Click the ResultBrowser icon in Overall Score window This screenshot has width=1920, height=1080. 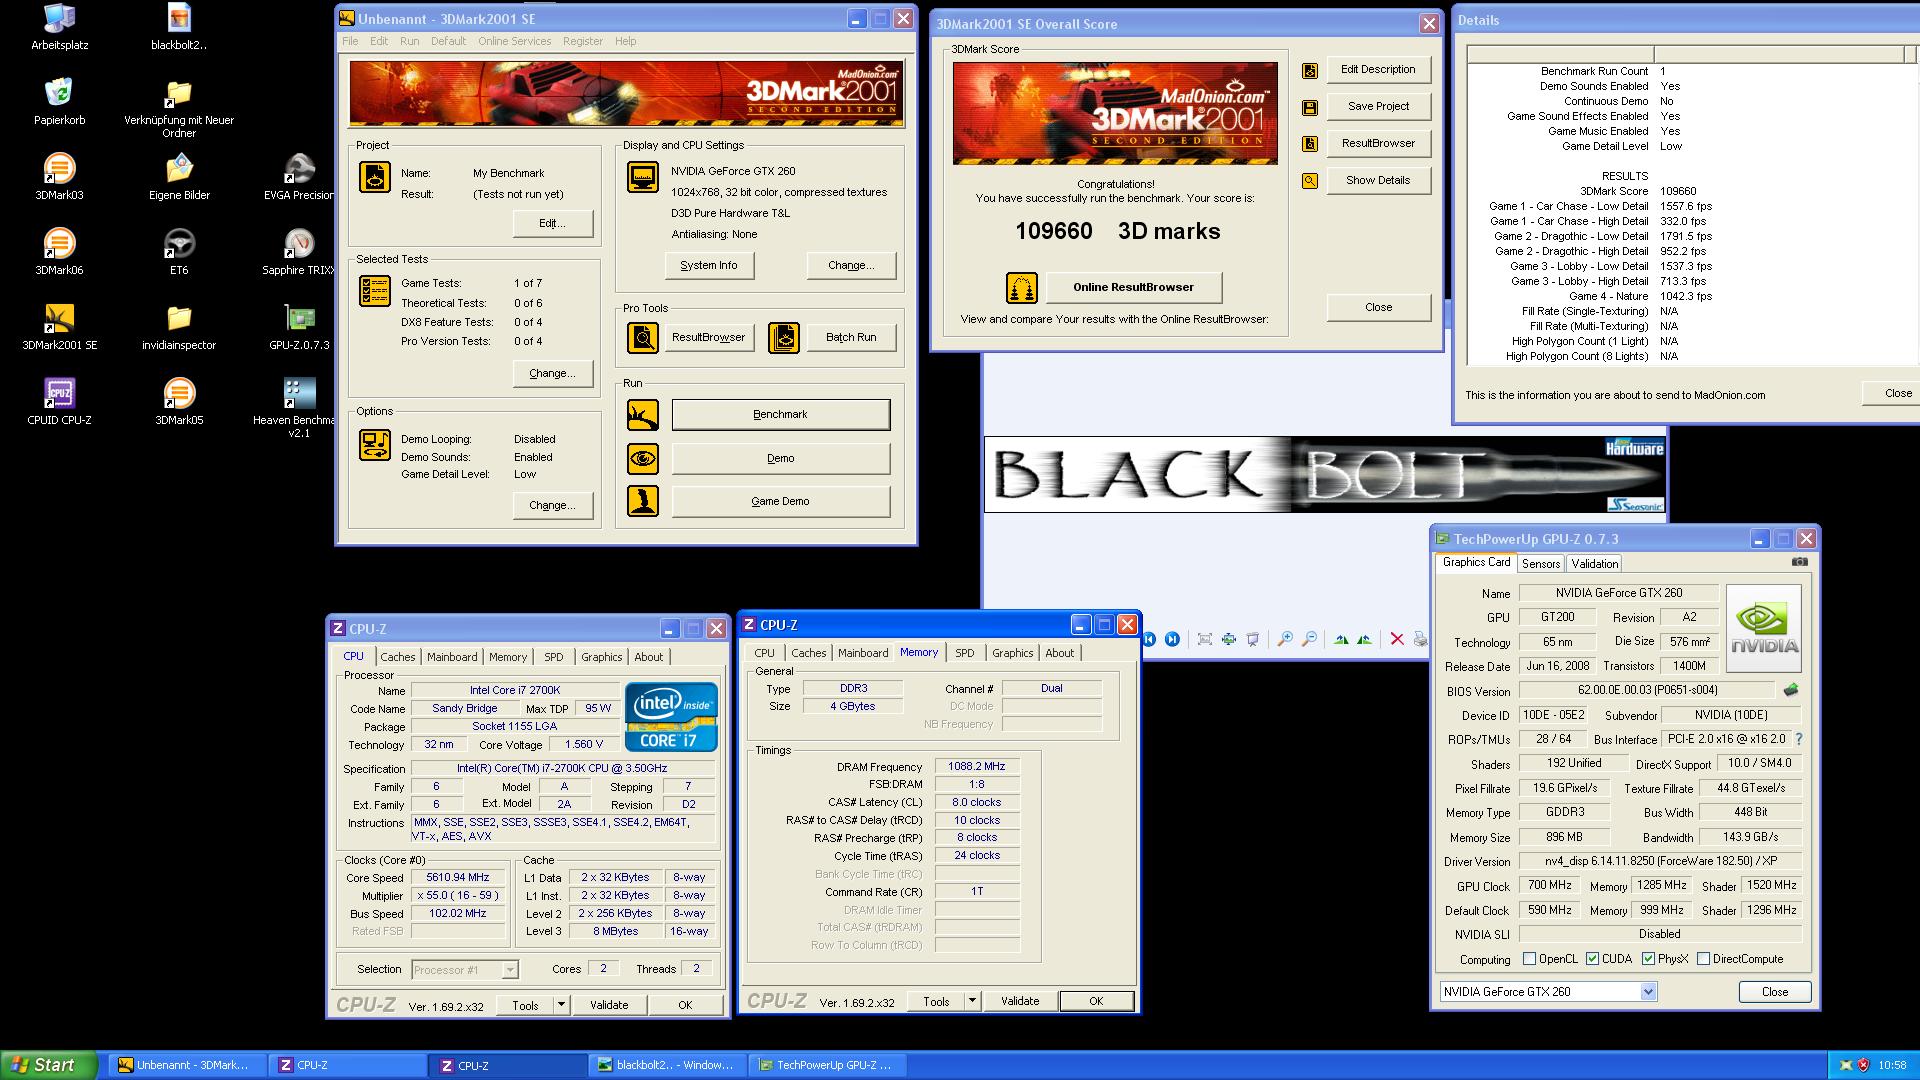tap(1310, 144)
